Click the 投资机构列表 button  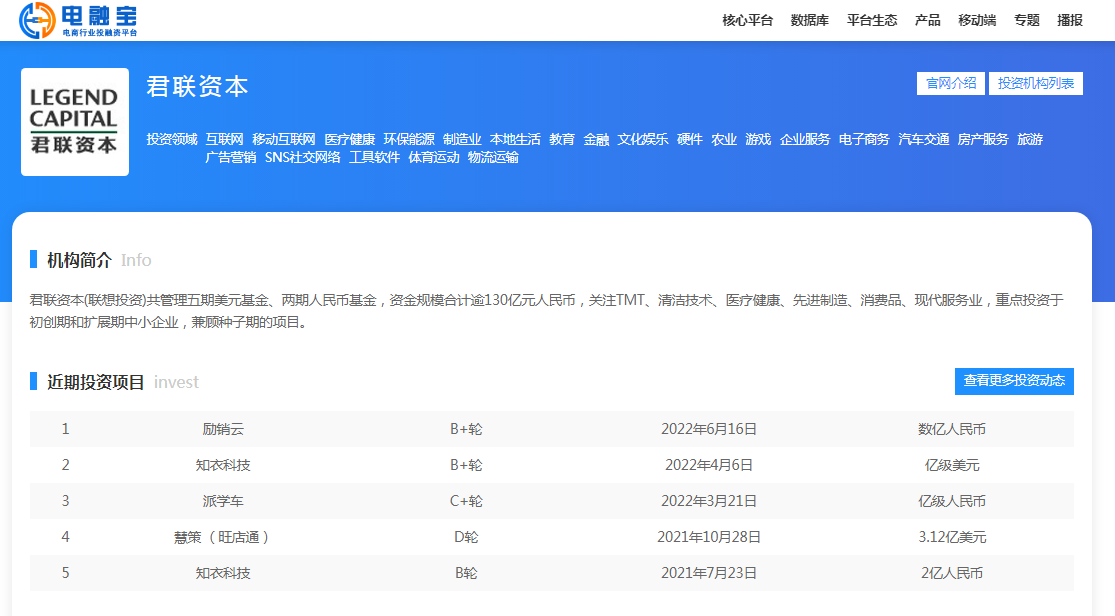[1036, 83]
